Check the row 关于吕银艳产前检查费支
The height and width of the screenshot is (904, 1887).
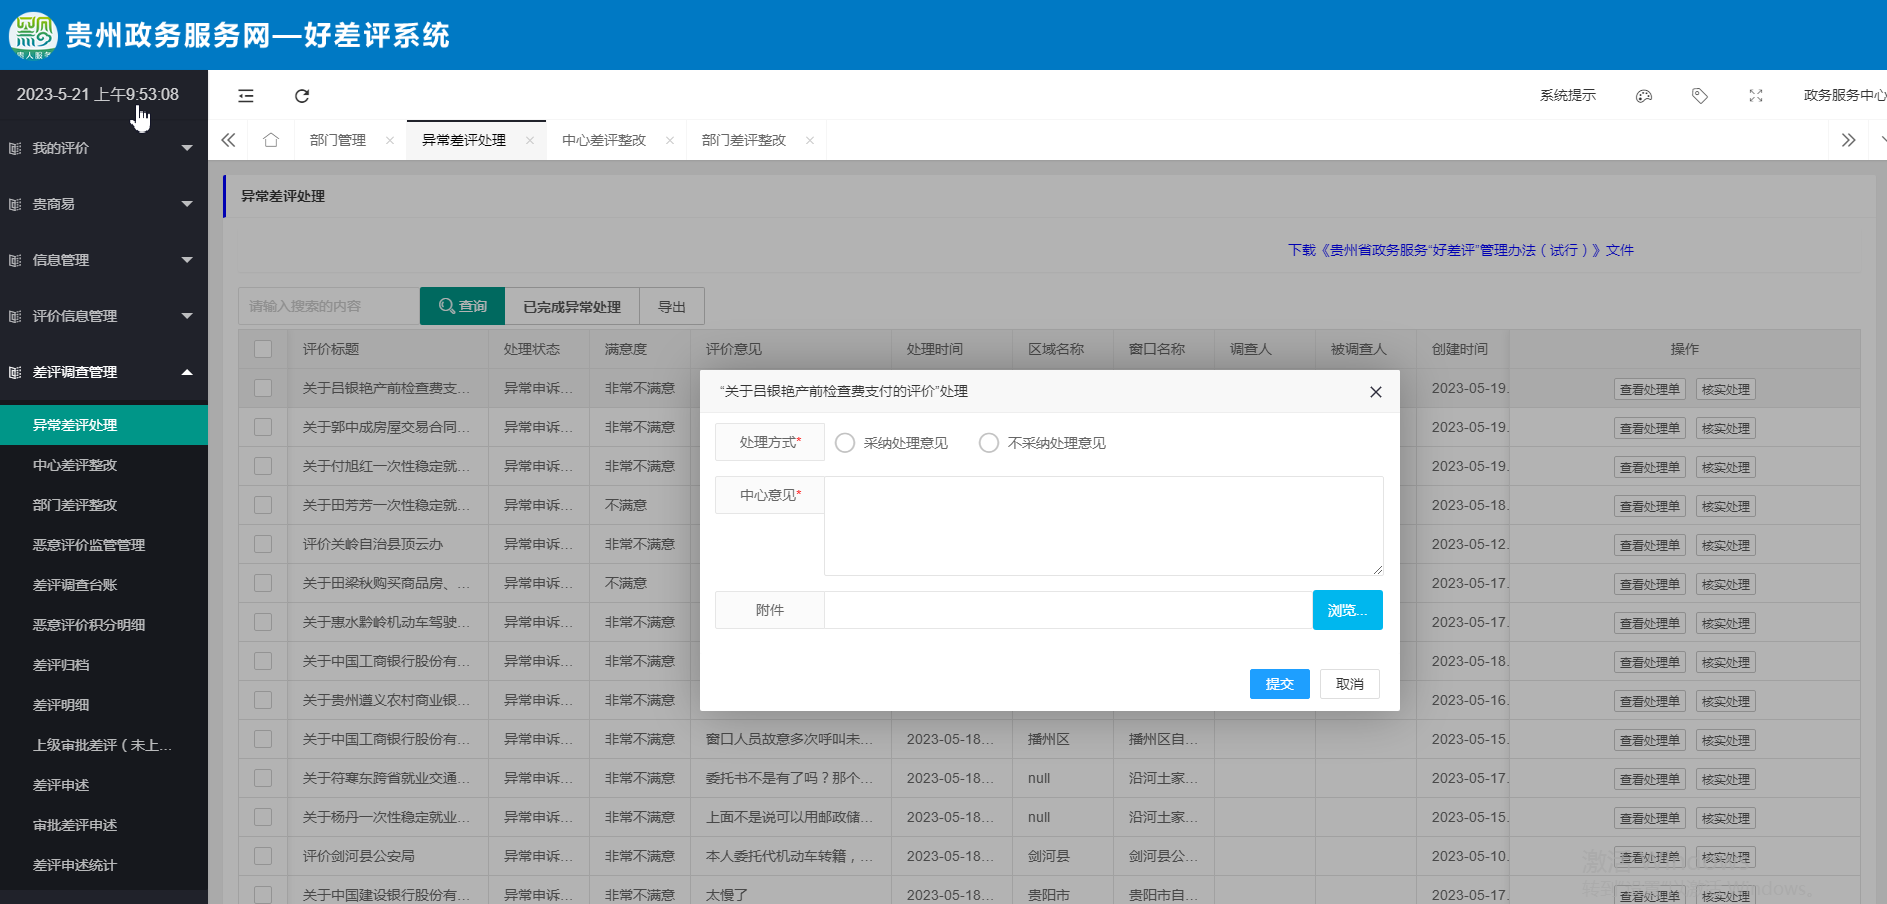click(x=263, y=388)
